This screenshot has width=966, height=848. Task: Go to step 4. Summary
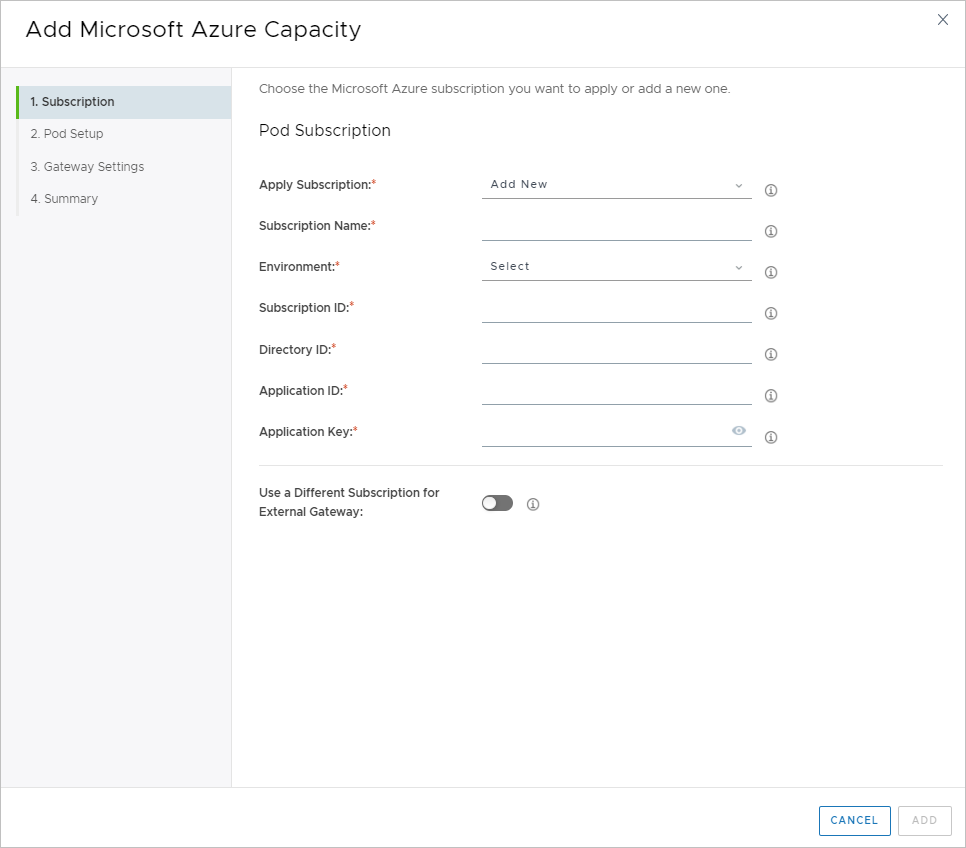pos(64,198)
